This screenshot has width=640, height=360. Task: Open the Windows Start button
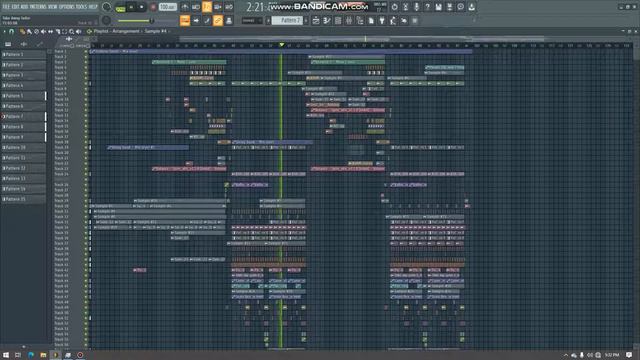[6, 355]
